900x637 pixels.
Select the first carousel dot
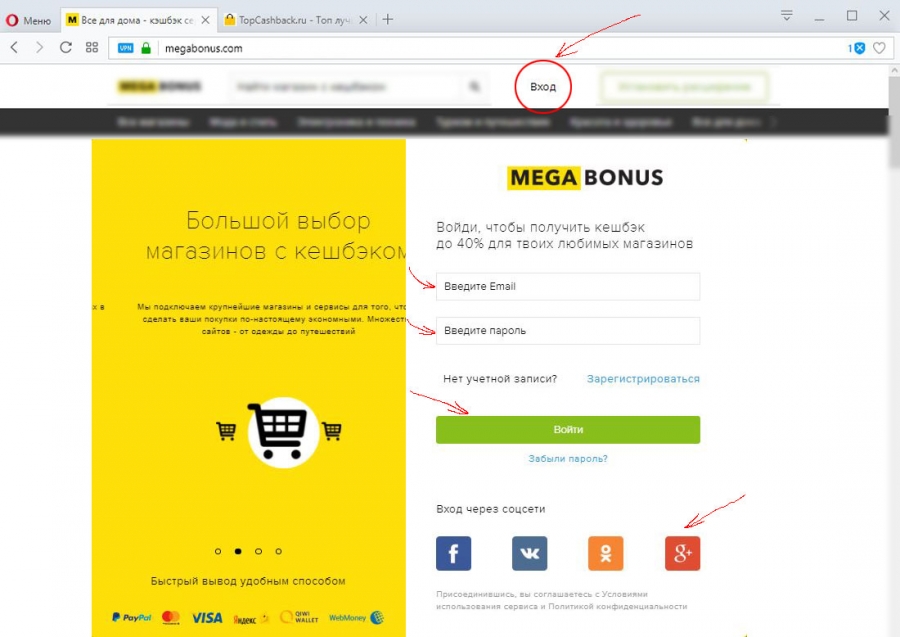(x=218, y=551)
